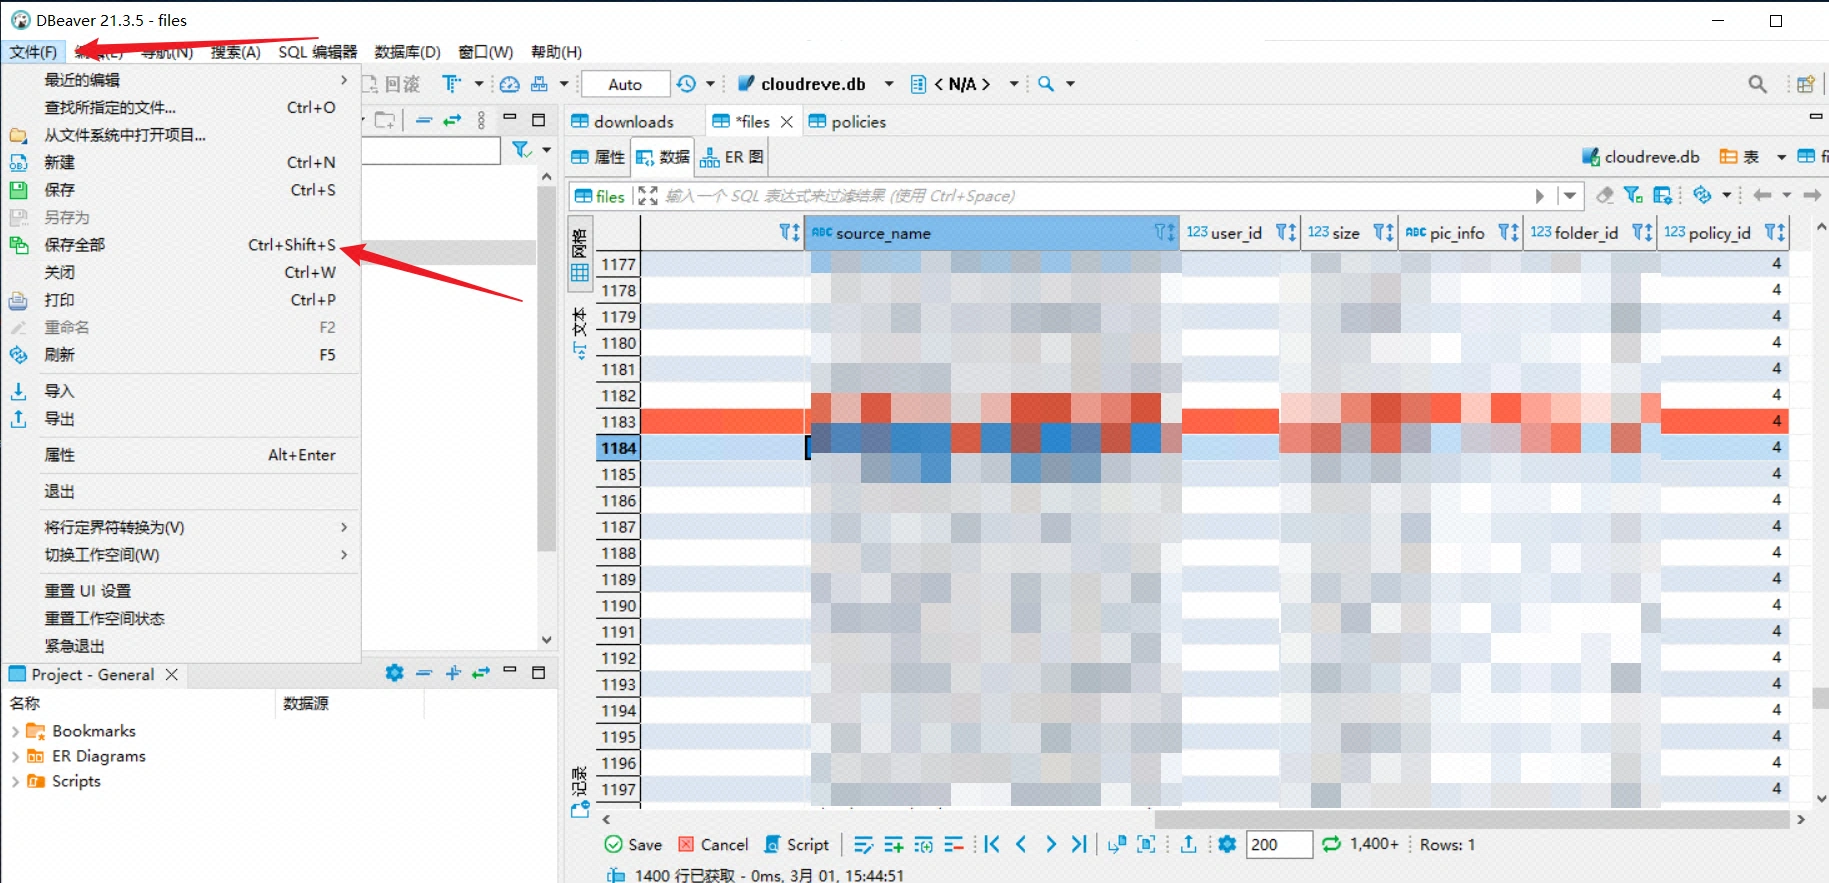Screen dimensions: 1829x883
Task: Close the *files tab
Action: point(787,122)
